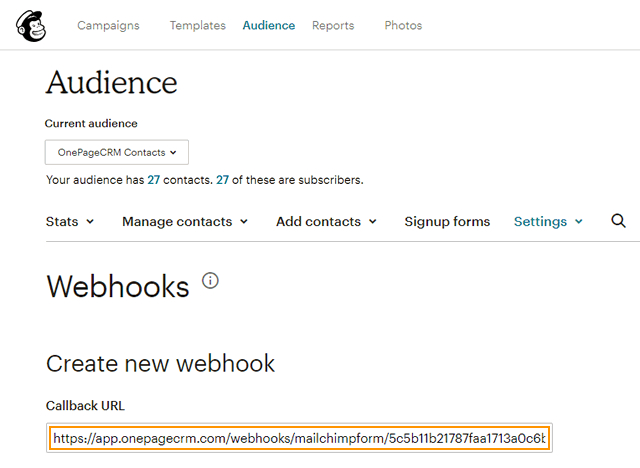
Task: Expand the Manage contacts menu
Action: click(x=185, y=222)
